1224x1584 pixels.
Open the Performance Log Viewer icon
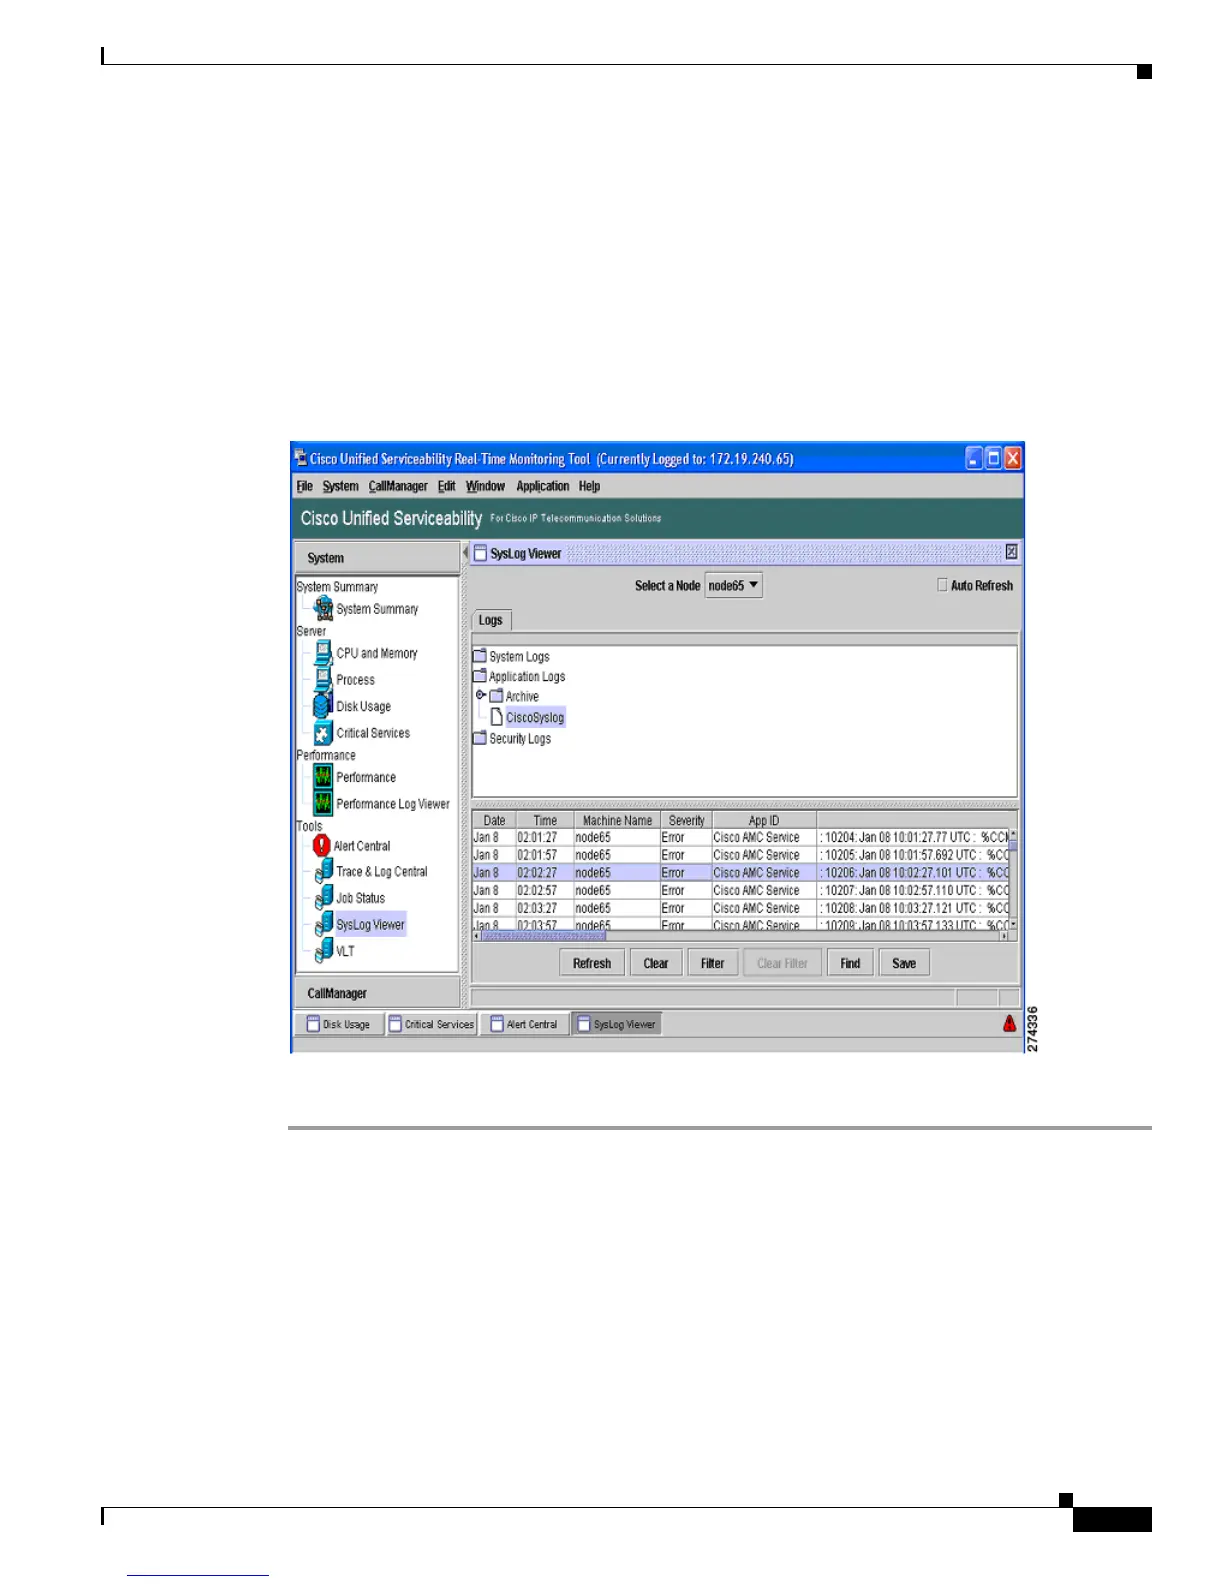pos(323,803)
